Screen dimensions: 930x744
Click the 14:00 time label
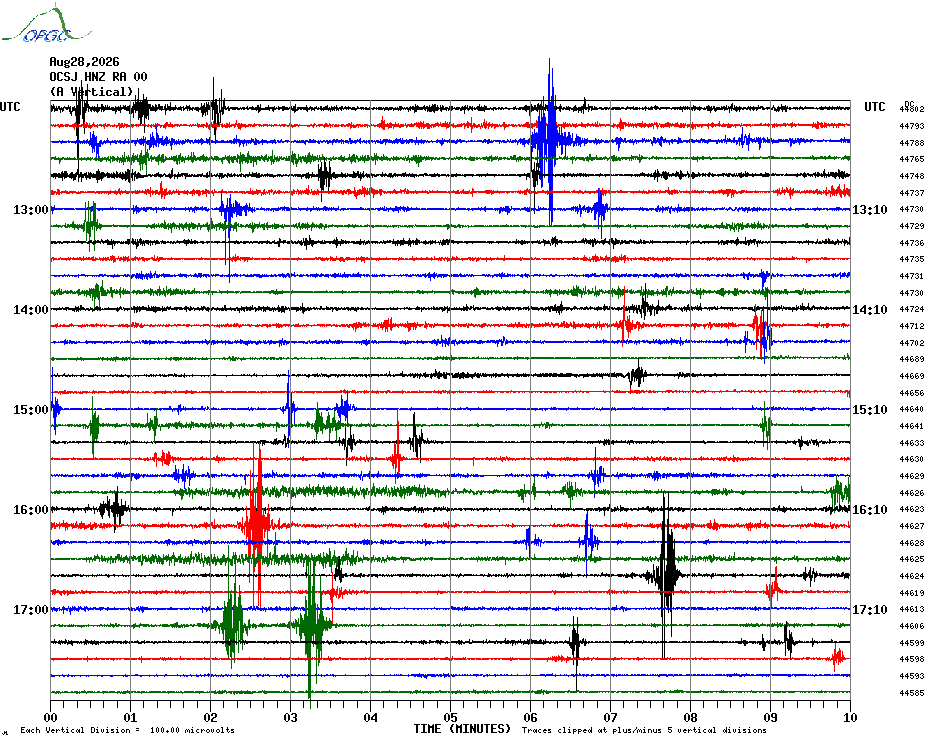pyautogui.click(x=31, y=310)
